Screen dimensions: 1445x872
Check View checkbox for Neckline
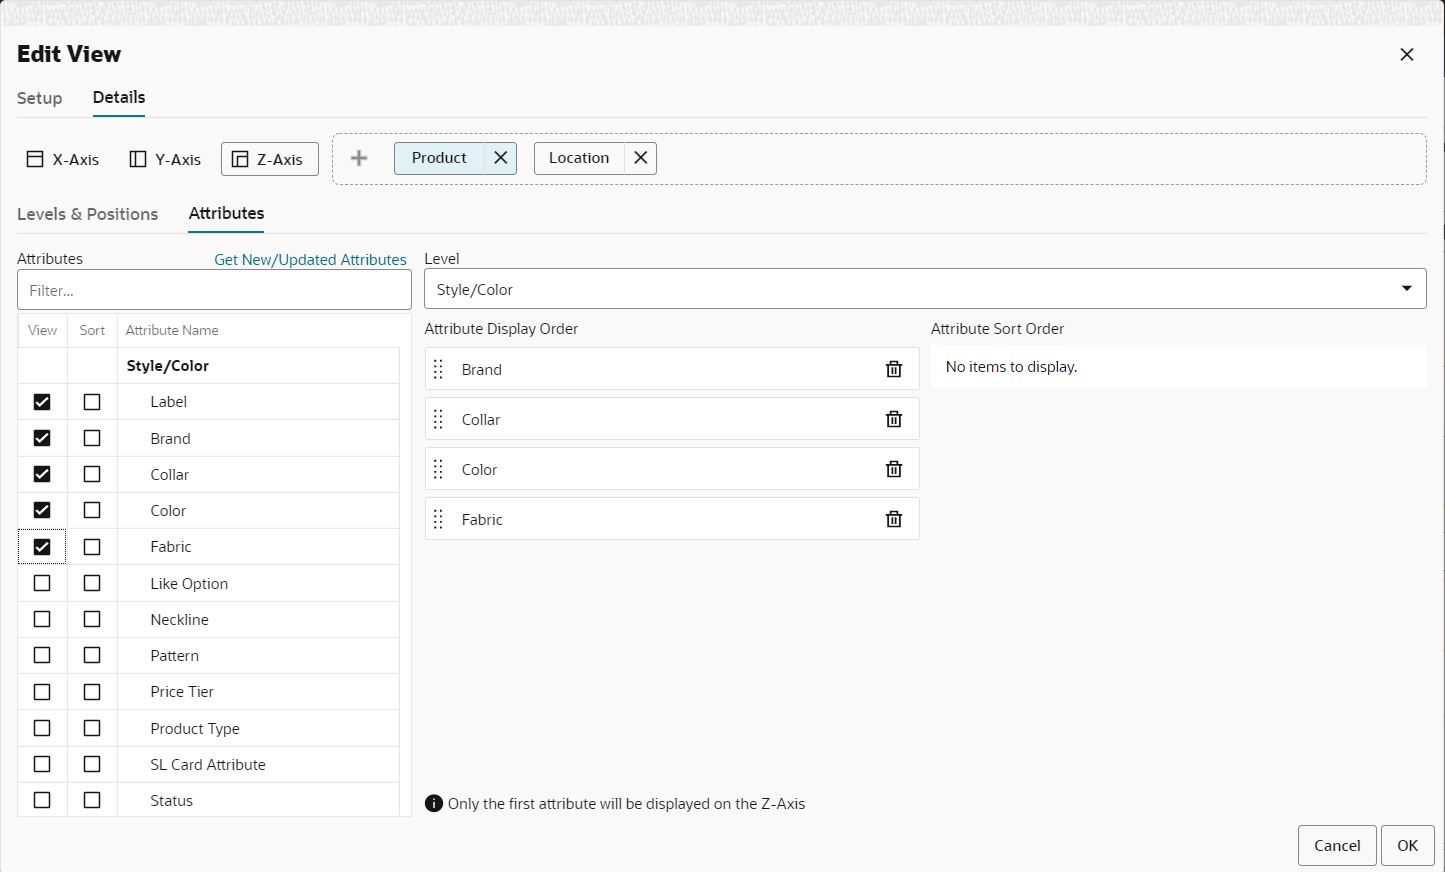[42, 619]
